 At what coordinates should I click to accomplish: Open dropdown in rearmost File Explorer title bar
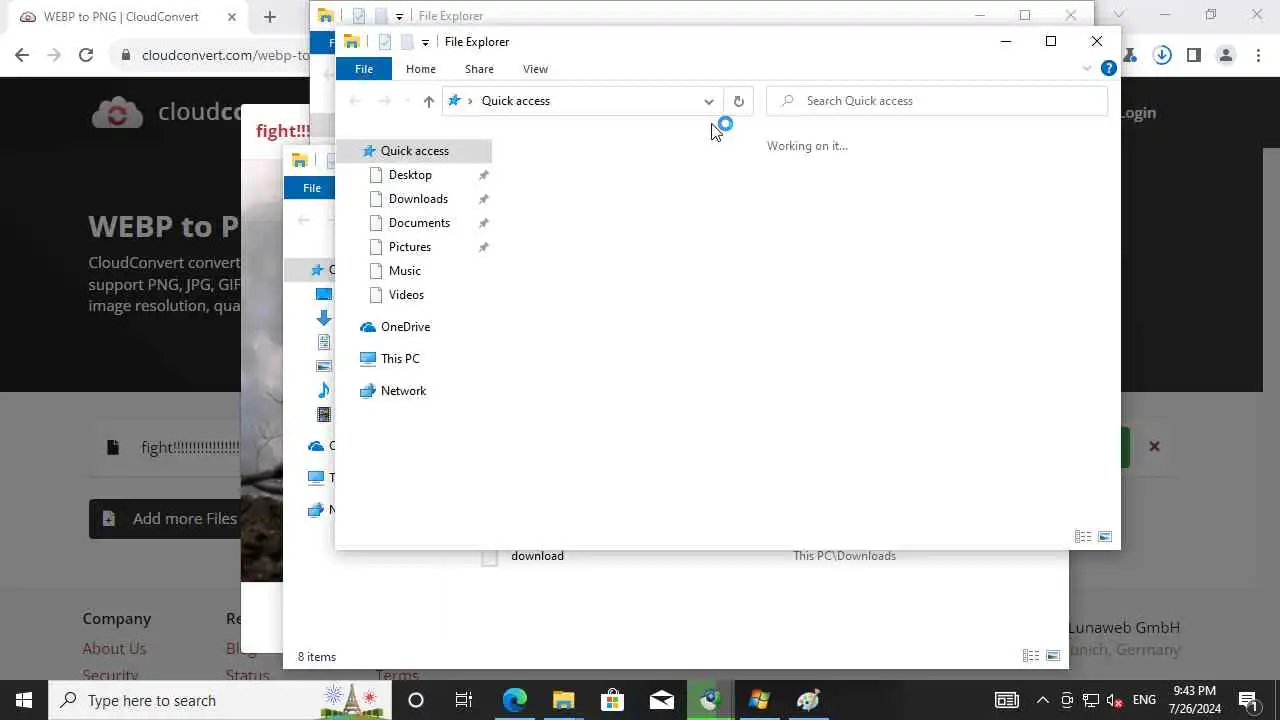pos(399,16)
